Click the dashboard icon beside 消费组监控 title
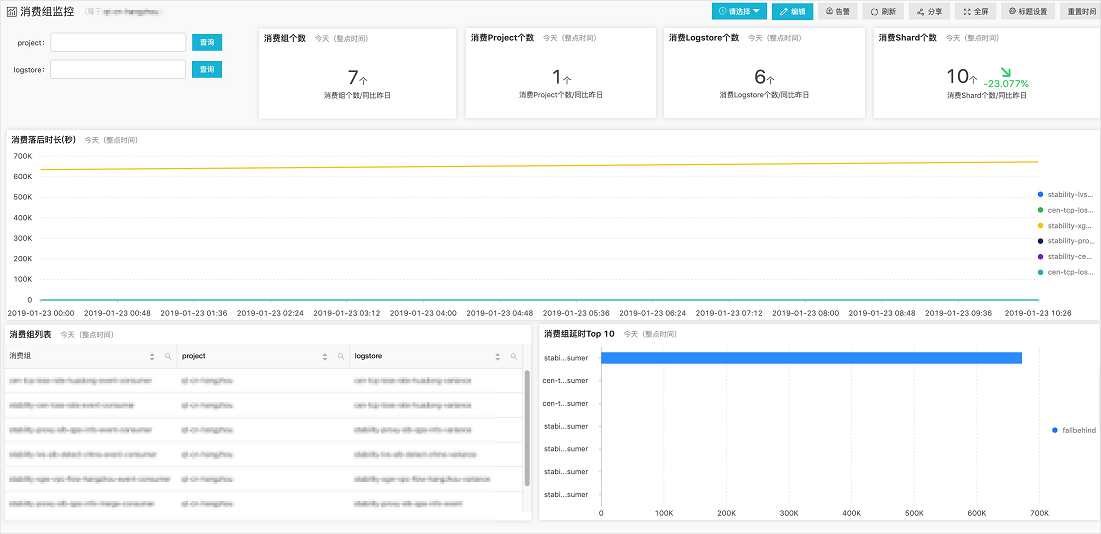Screen dimensions: 1101x534 click(11, 12)
